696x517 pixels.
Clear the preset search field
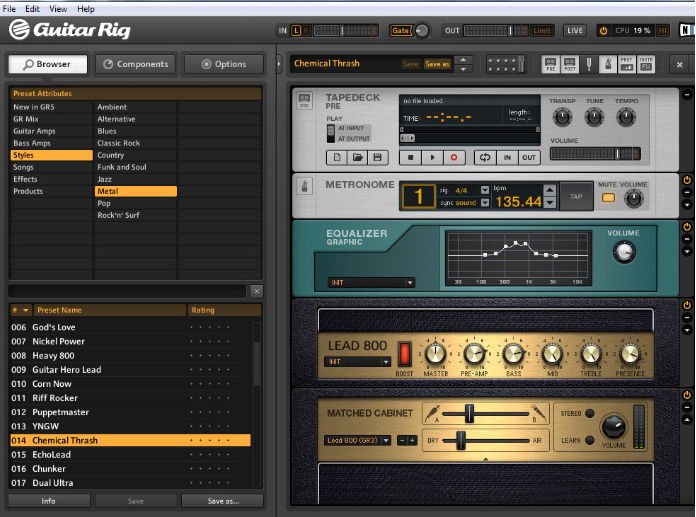click(x=257, y=292)
